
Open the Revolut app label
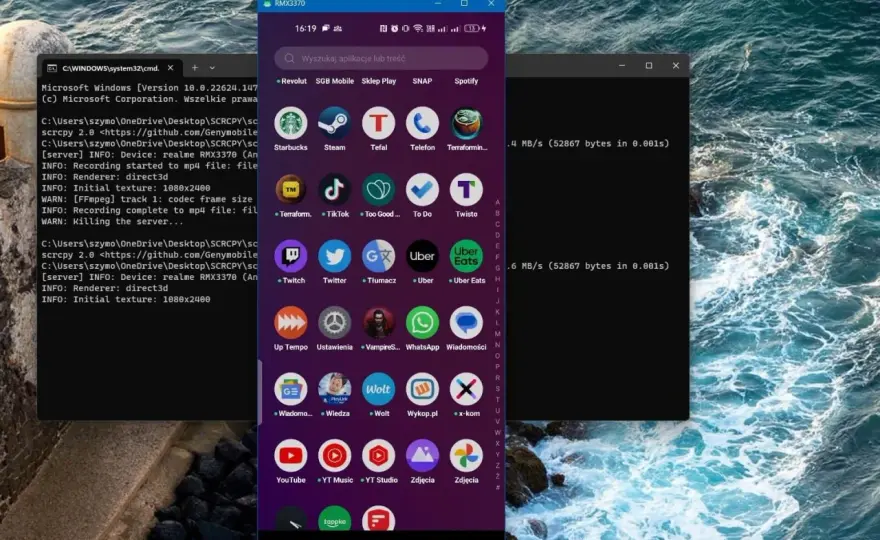(x=292, y=81)
